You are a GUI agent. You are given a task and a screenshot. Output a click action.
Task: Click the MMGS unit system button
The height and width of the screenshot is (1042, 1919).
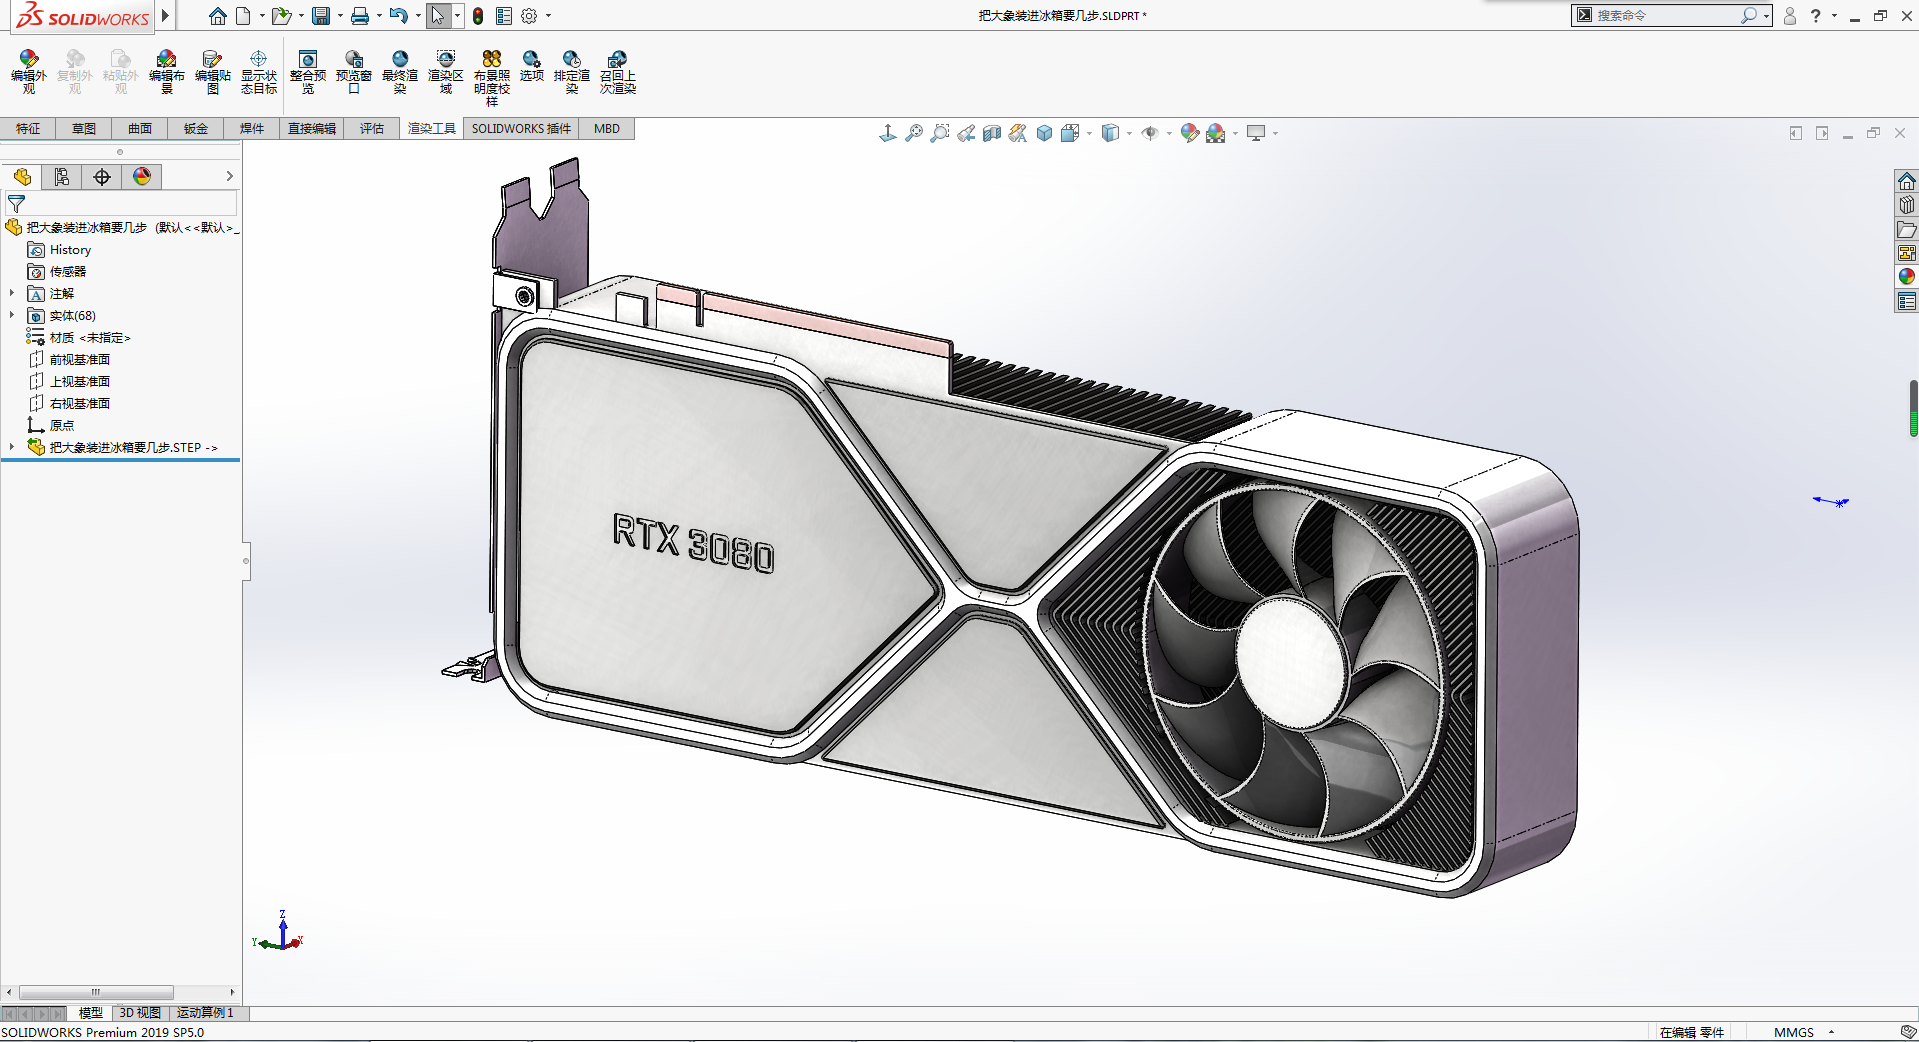point(1794,1033)
